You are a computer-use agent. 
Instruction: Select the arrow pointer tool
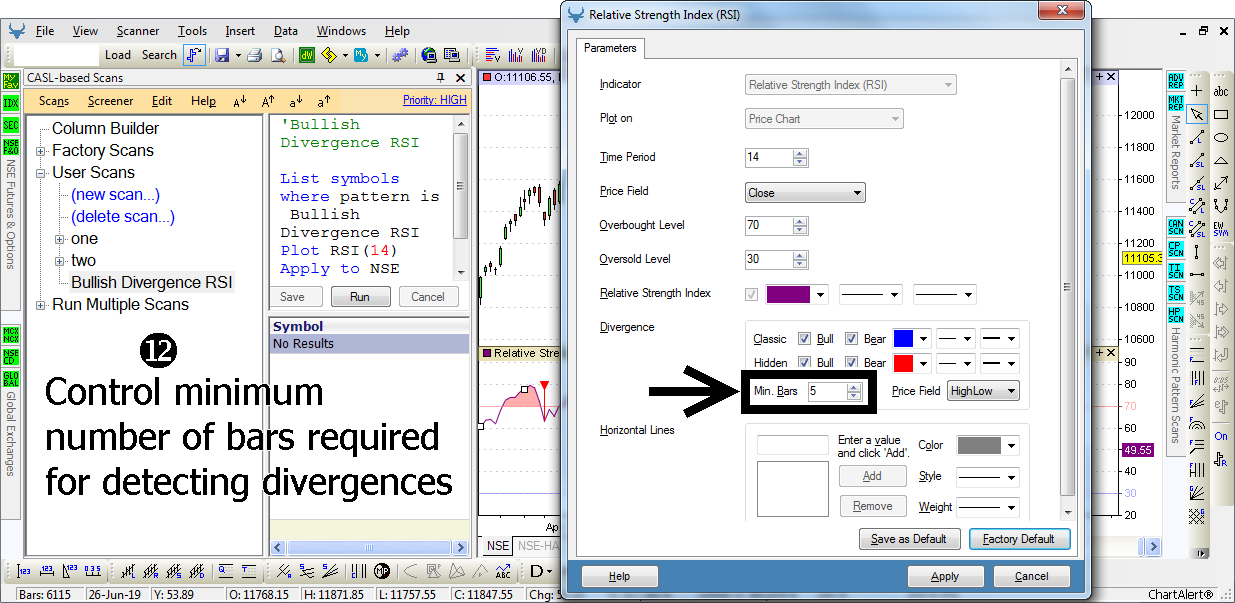coord(1197,114)
